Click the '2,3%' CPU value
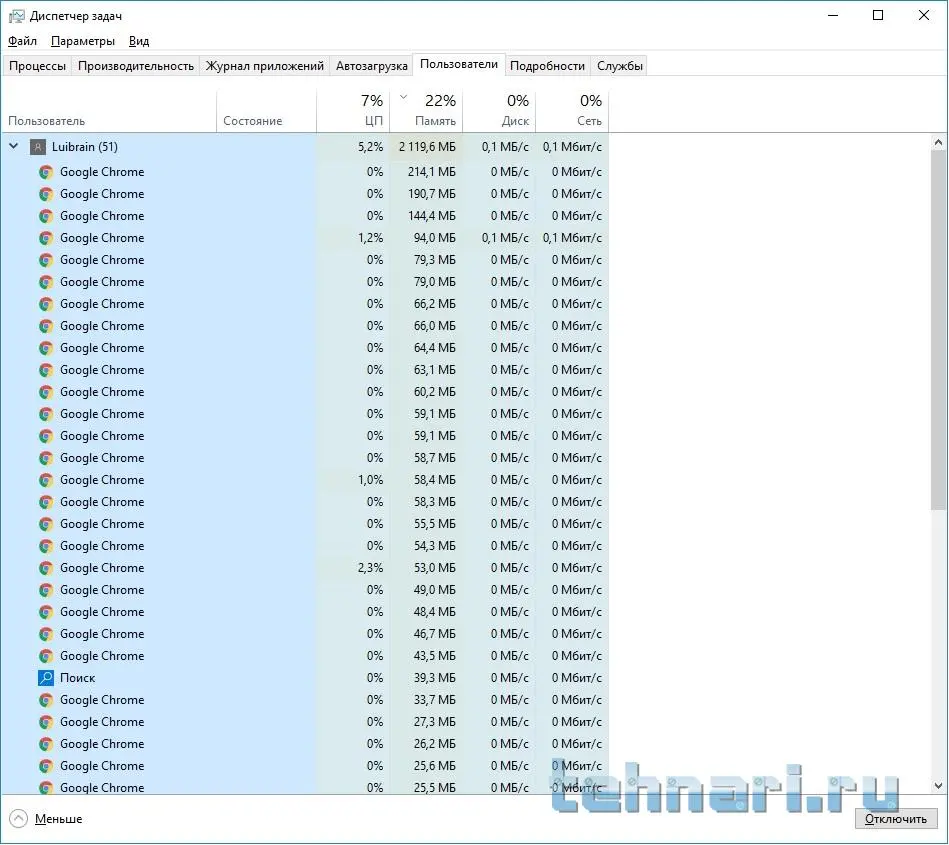The image size is (949, 845). [x=370, y=568]
